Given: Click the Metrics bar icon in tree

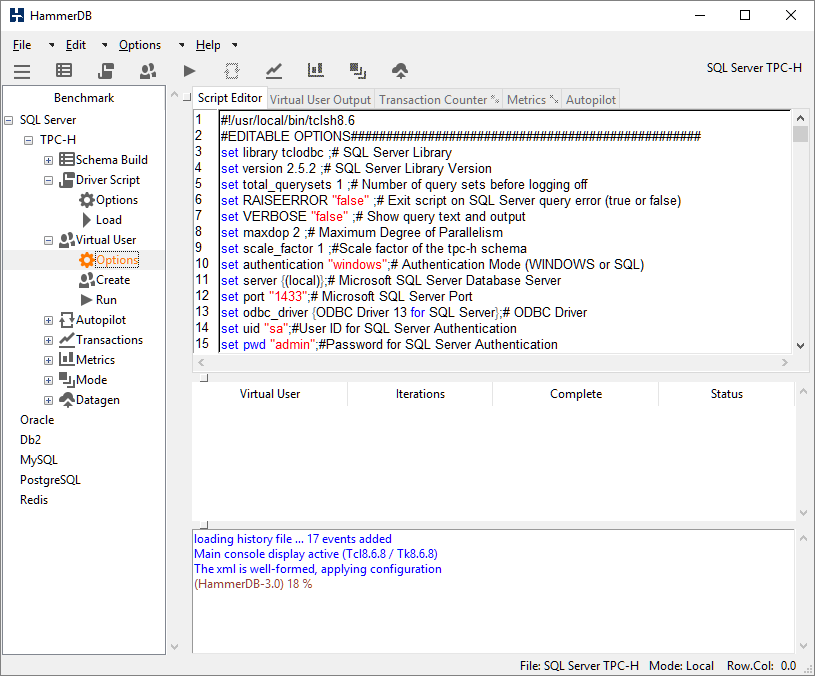Looking at the screenshot, I should (x=67, y=360).
